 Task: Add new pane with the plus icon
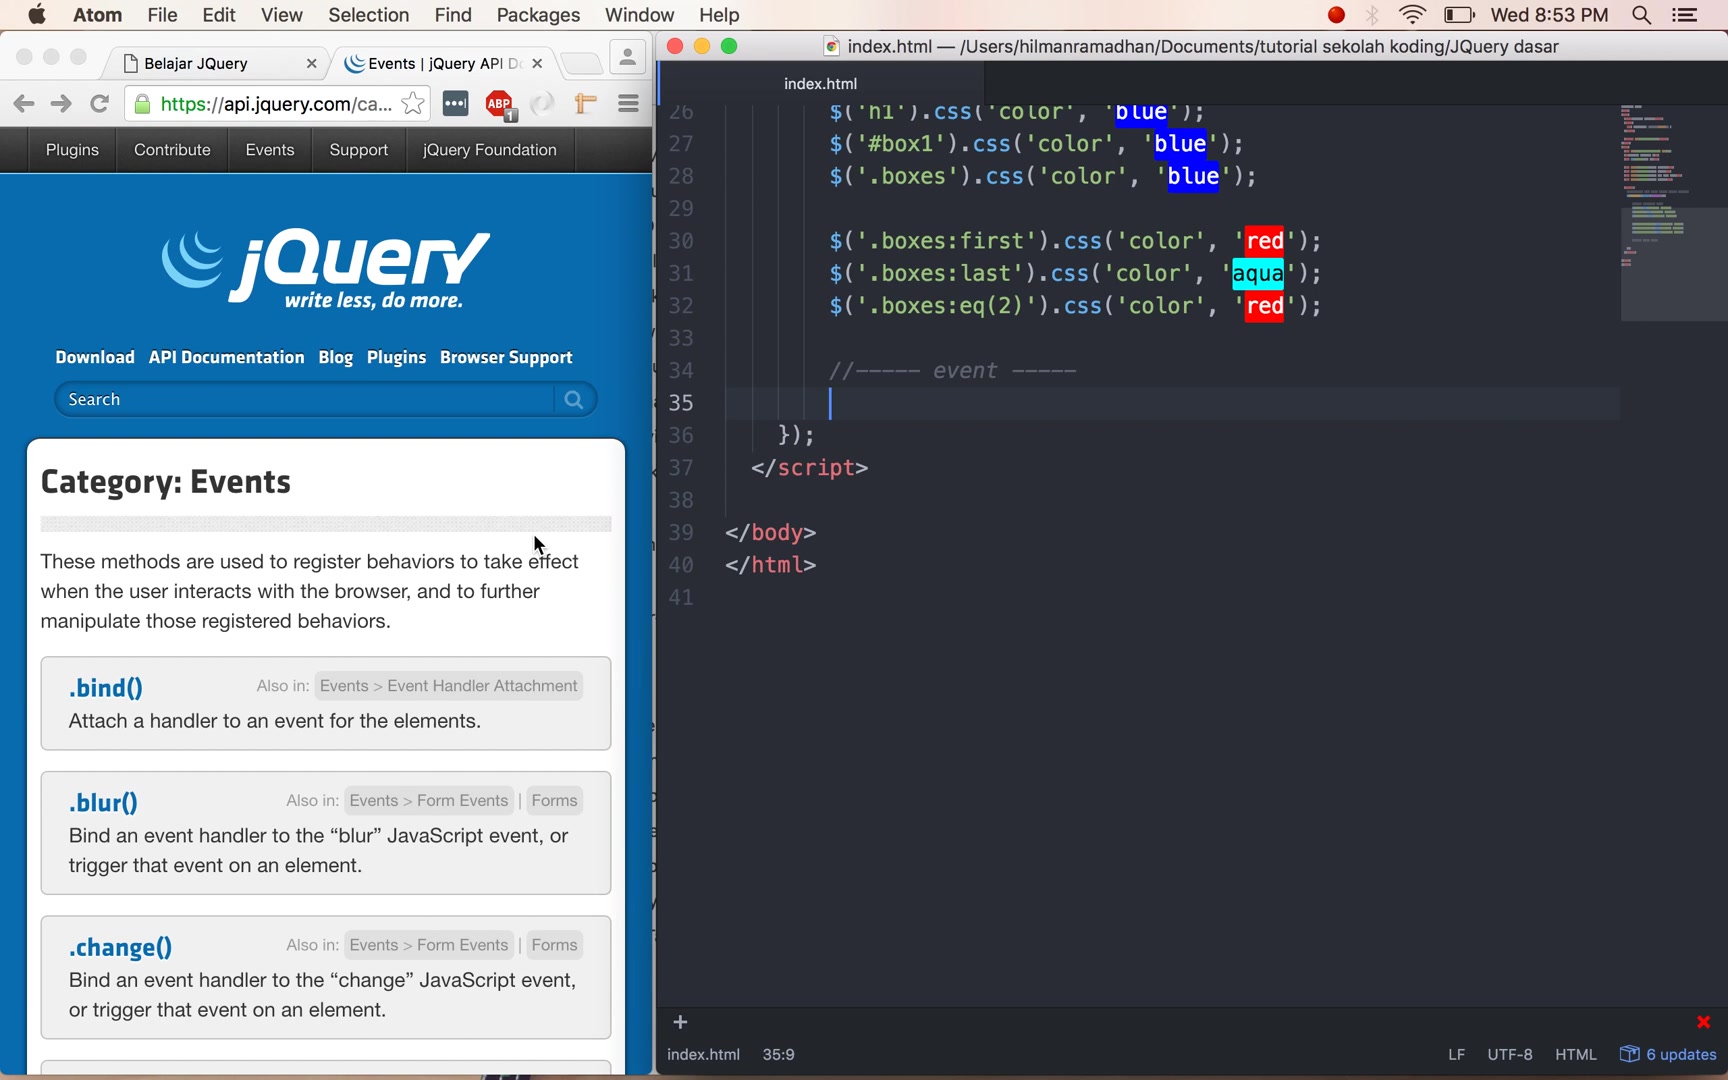click(680, 1022)
